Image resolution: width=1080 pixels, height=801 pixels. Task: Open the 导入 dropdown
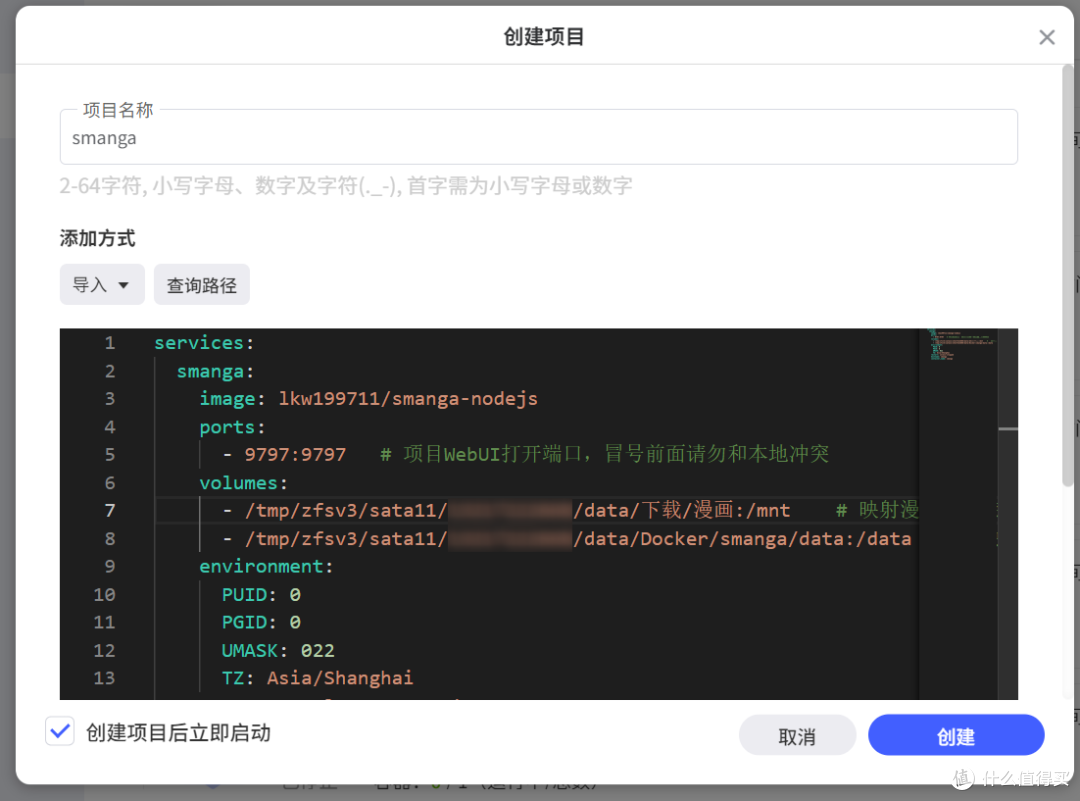(102, 284)
